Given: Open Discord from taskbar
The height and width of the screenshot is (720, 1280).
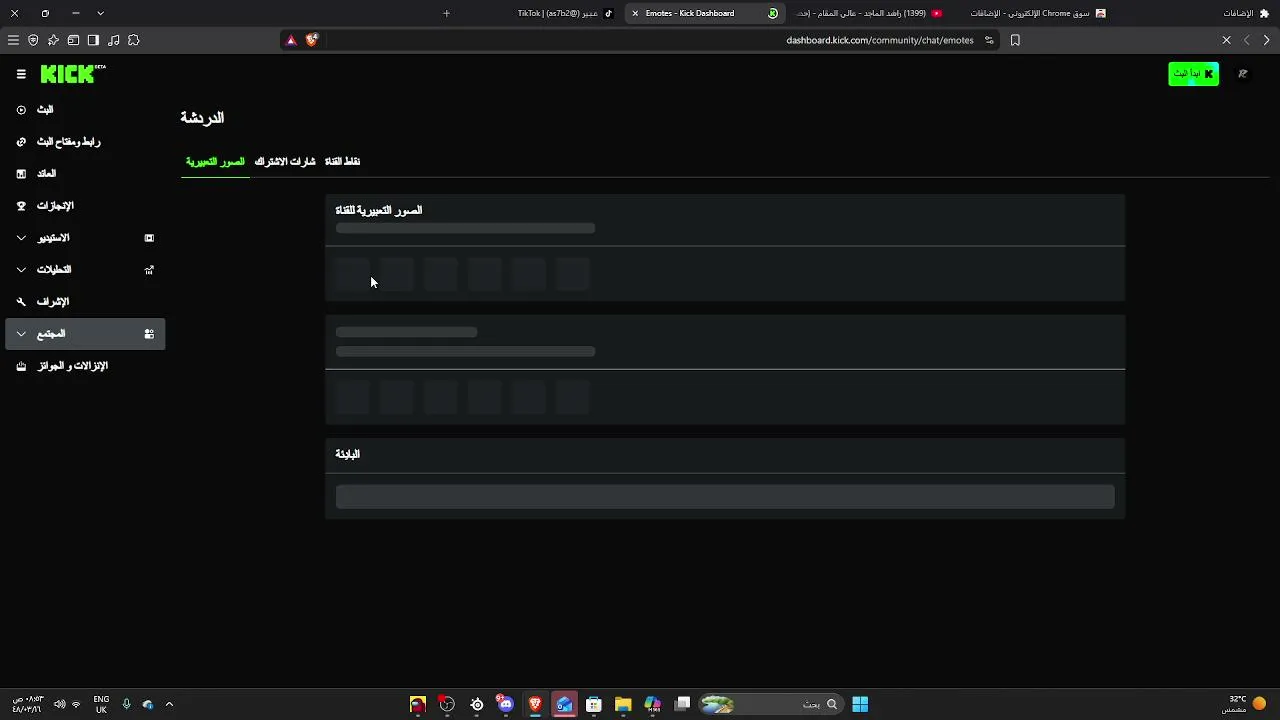Looking at the screenshot, I should (x=505, y=705).
